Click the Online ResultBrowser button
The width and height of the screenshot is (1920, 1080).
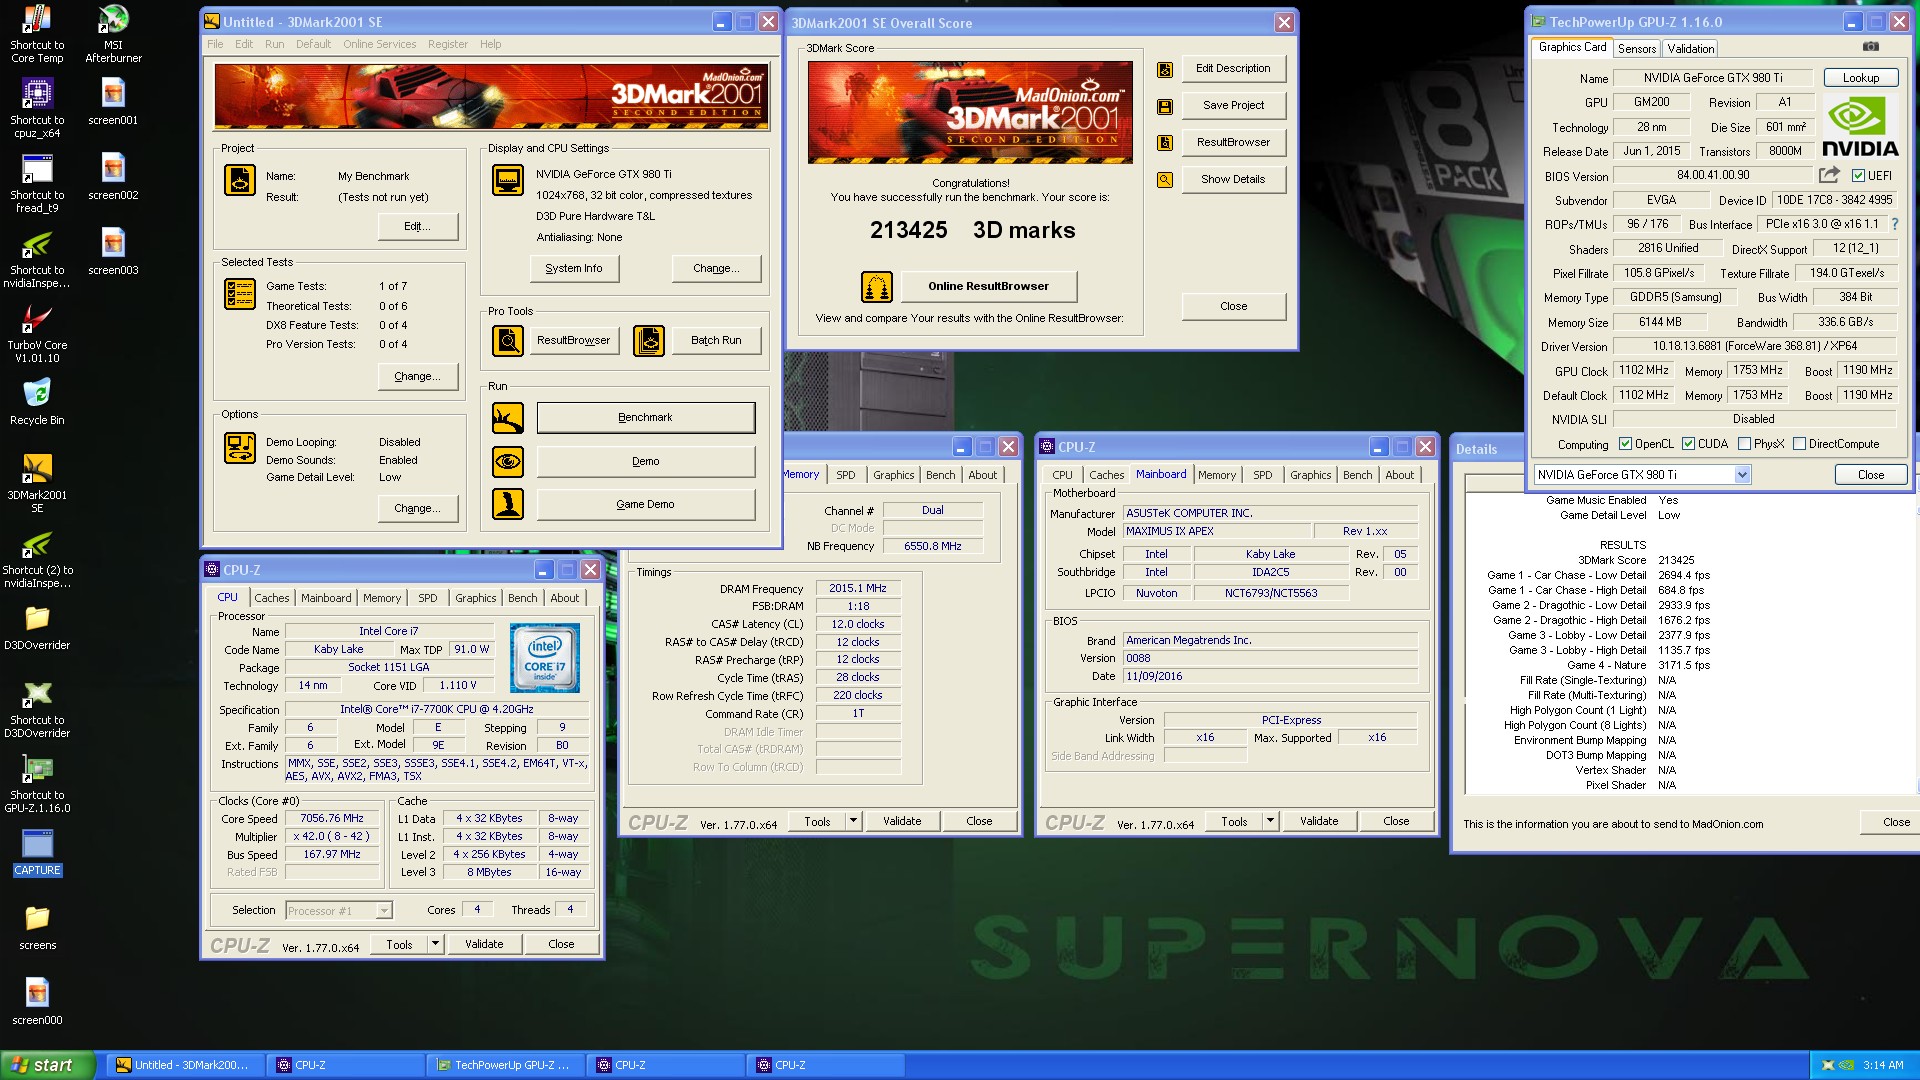coord(988,287)
